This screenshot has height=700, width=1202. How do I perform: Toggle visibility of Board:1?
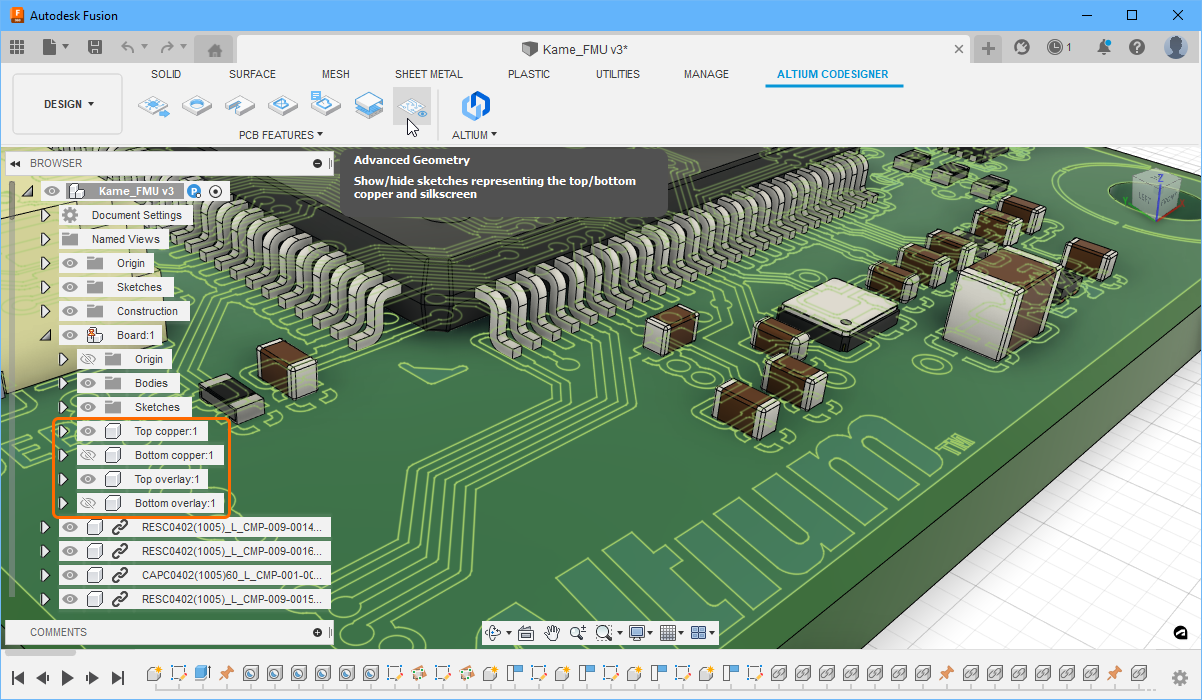click(70, 335)
